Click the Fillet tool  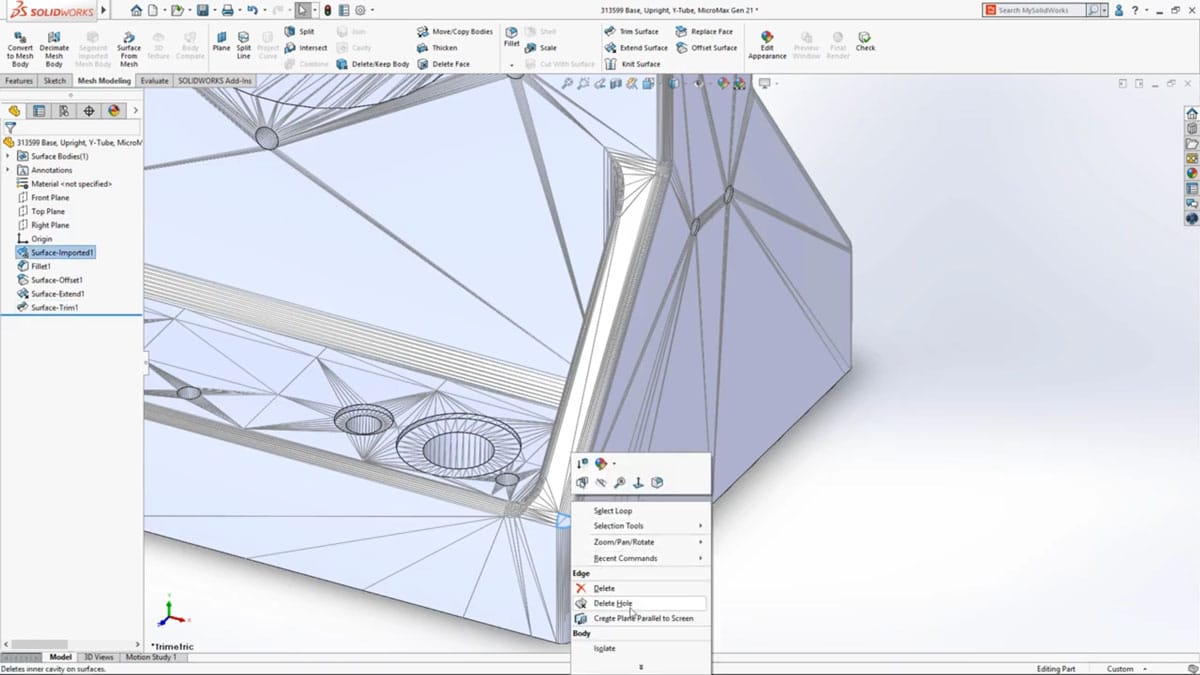coord(511,38)
